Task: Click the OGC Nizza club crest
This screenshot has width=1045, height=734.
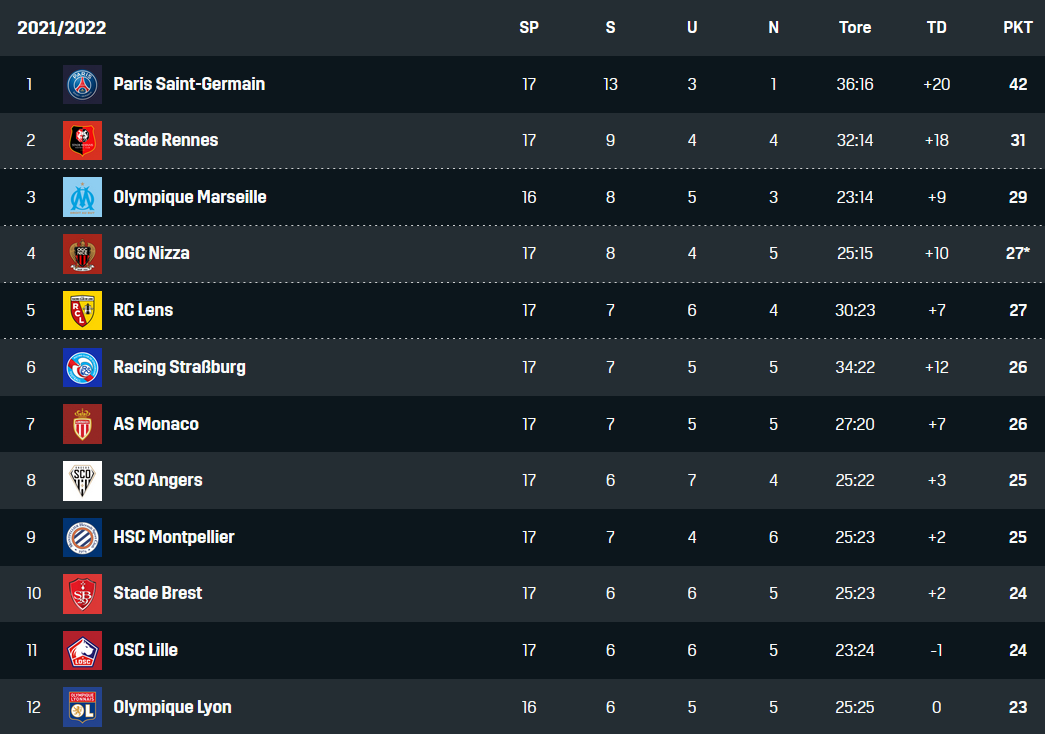Action: pyautogui.click(x=82, y=254)
